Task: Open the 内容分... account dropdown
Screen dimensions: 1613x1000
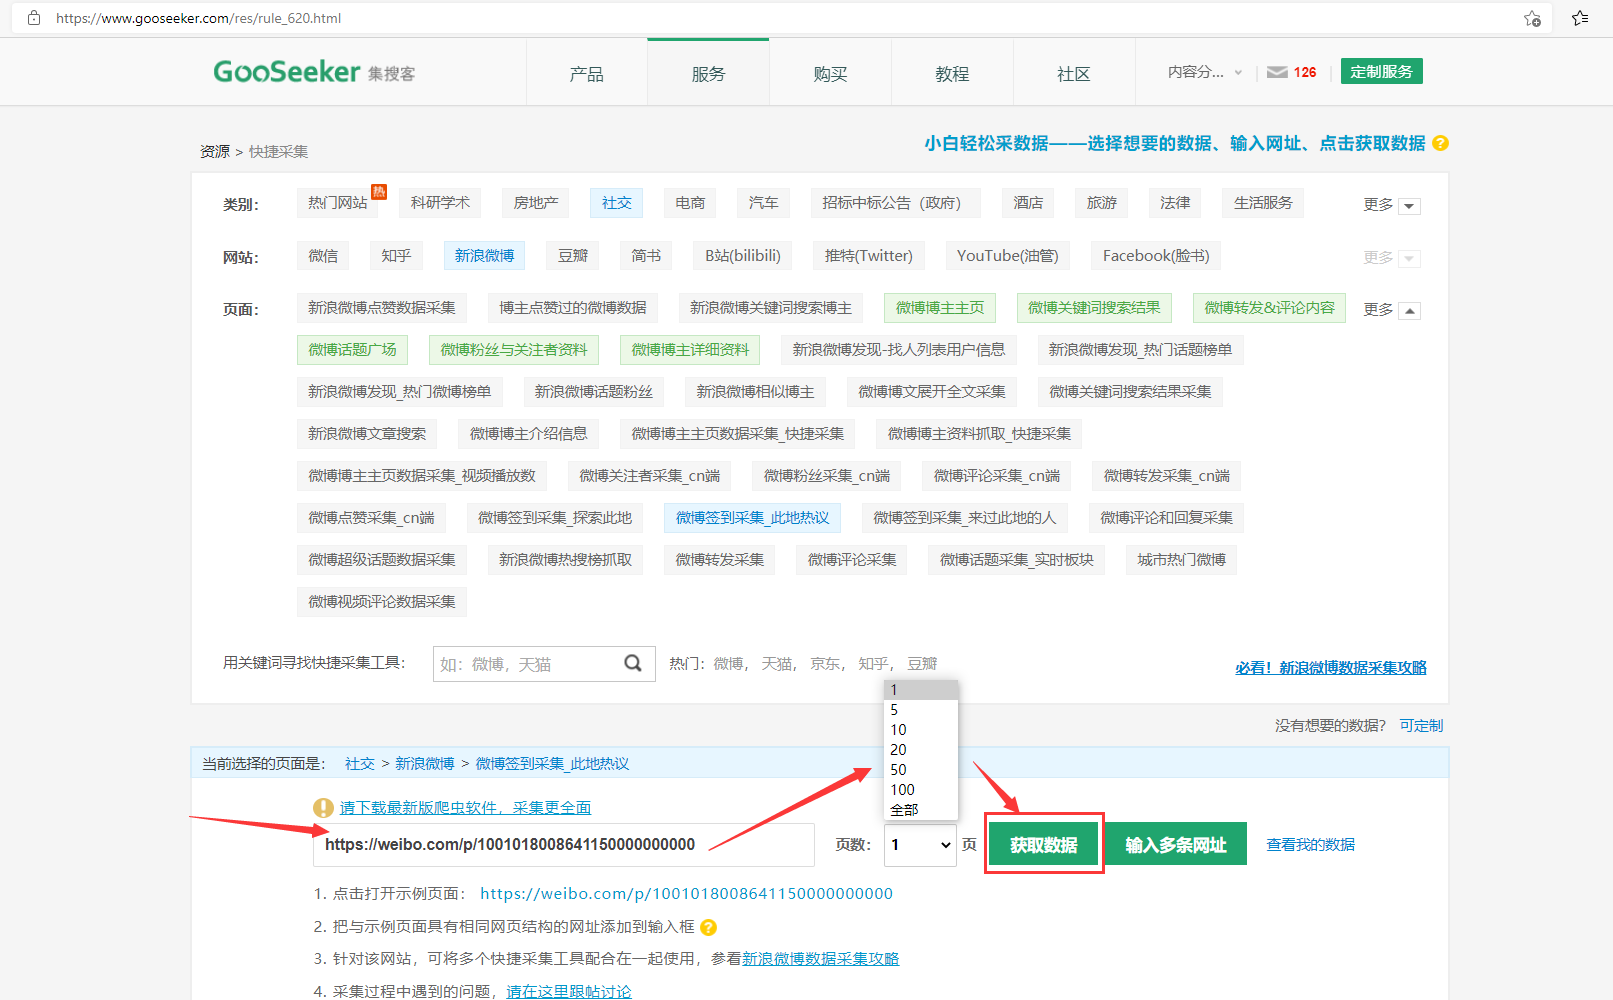Action: 1205,72
